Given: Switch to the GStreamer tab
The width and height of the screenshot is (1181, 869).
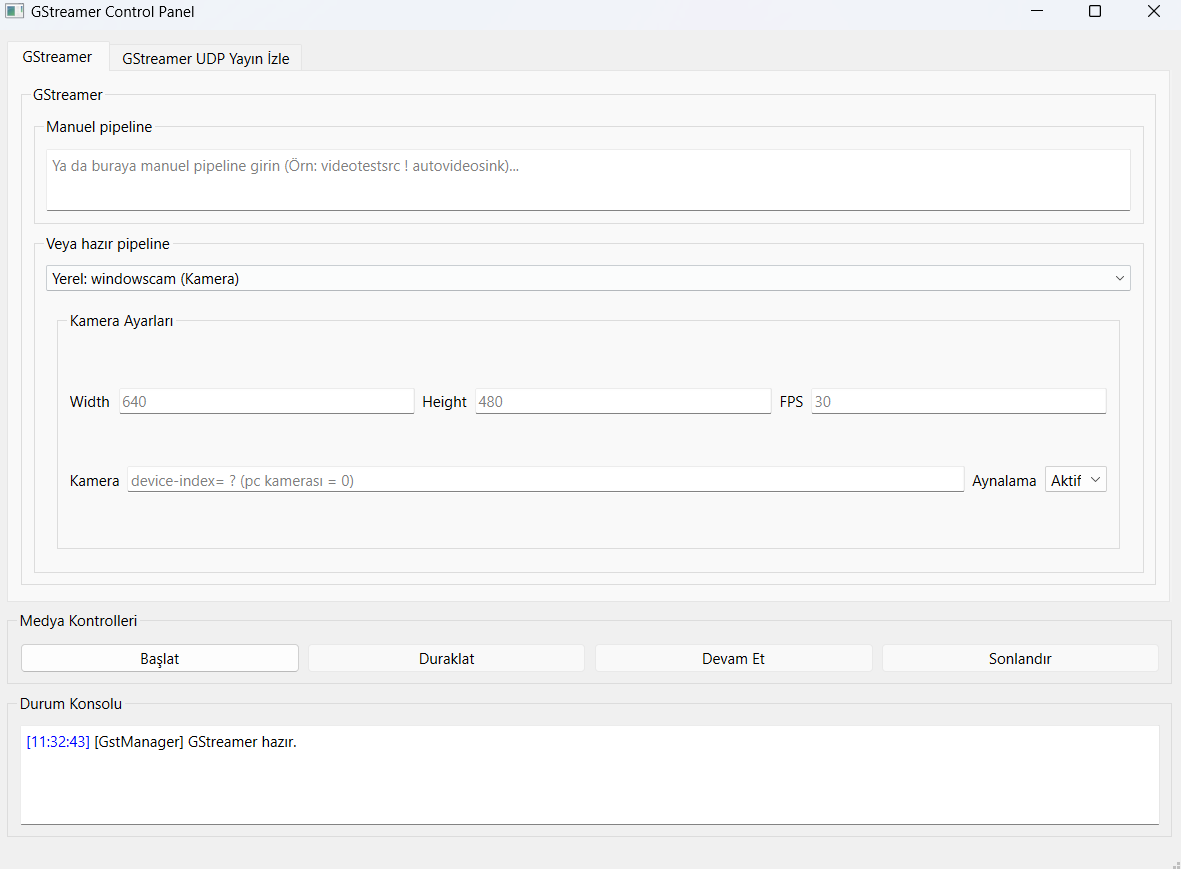Looking at the screenshot, I should pos(57,57).
